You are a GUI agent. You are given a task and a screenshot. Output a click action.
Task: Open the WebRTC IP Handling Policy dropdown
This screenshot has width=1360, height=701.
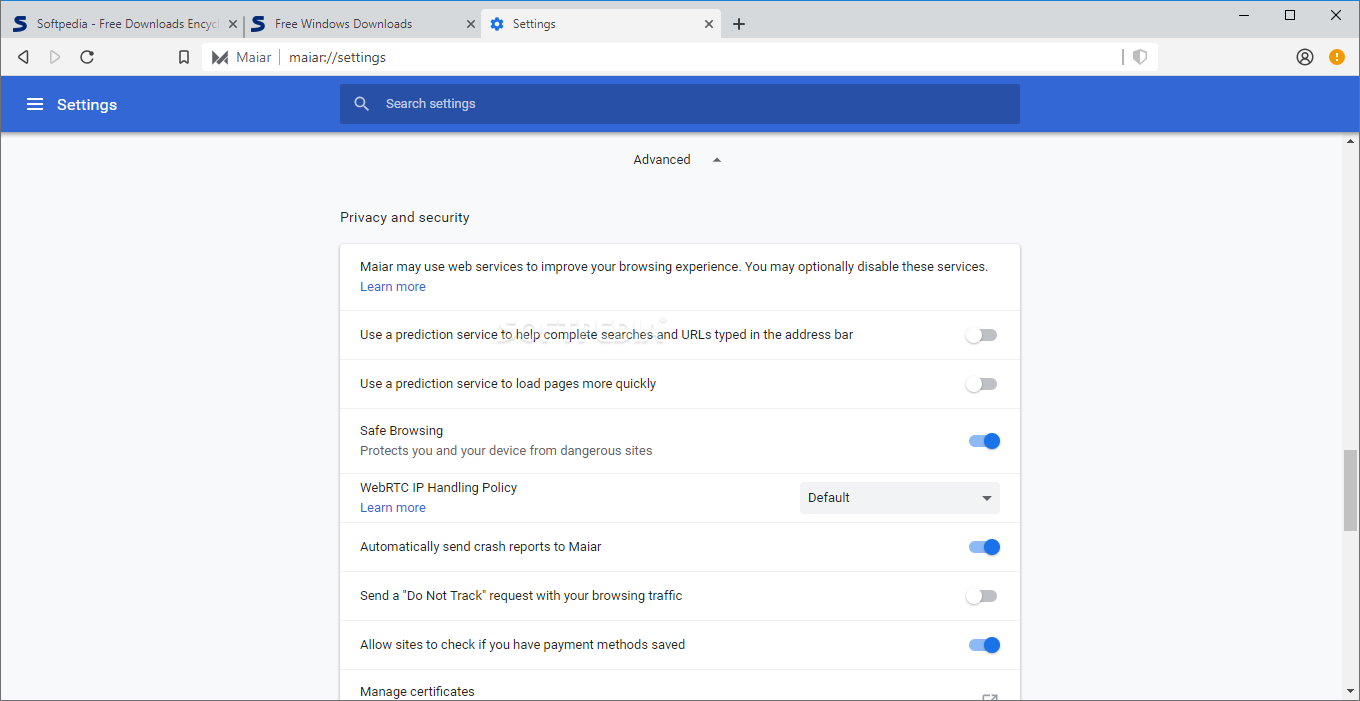point(899,498)
